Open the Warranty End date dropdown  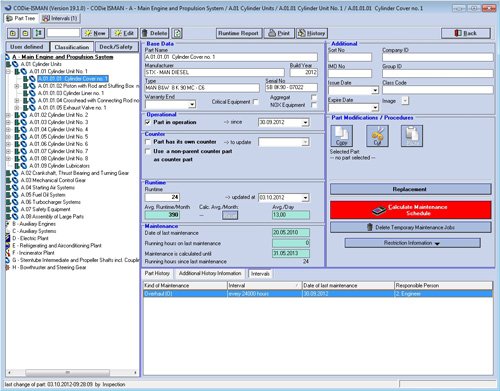coord(192,105)
